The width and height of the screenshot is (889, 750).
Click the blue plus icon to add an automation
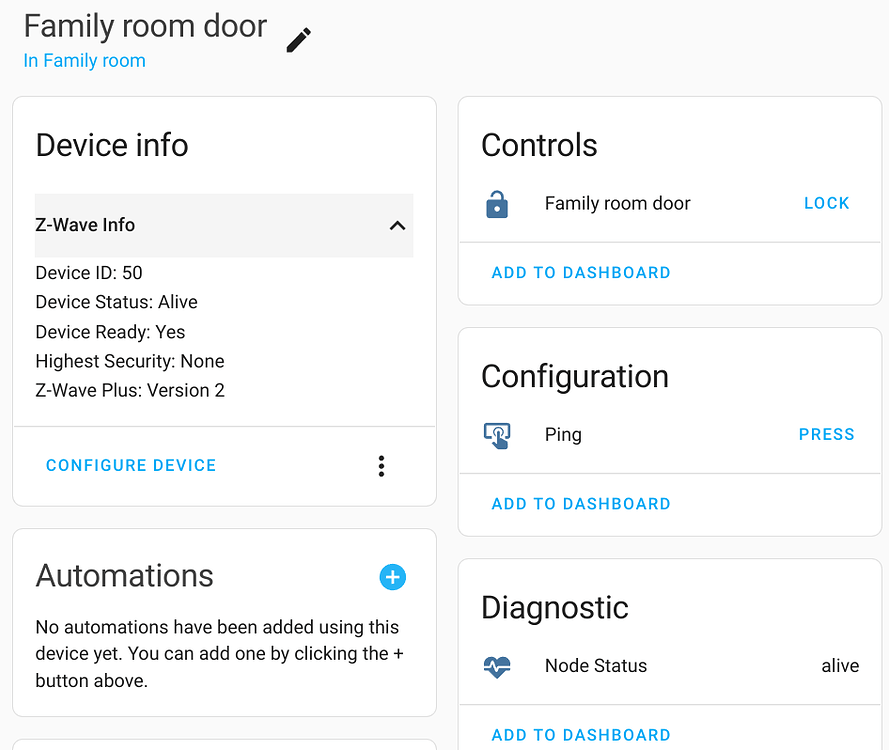pyautogui.click(x=392, y=577)
